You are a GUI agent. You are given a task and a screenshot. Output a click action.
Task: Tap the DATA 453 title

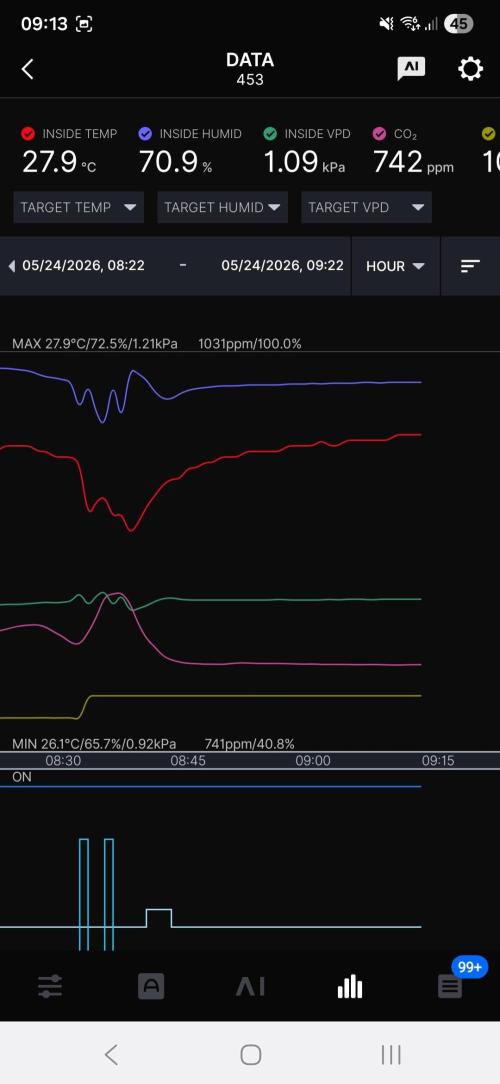[x=250, y=68]
